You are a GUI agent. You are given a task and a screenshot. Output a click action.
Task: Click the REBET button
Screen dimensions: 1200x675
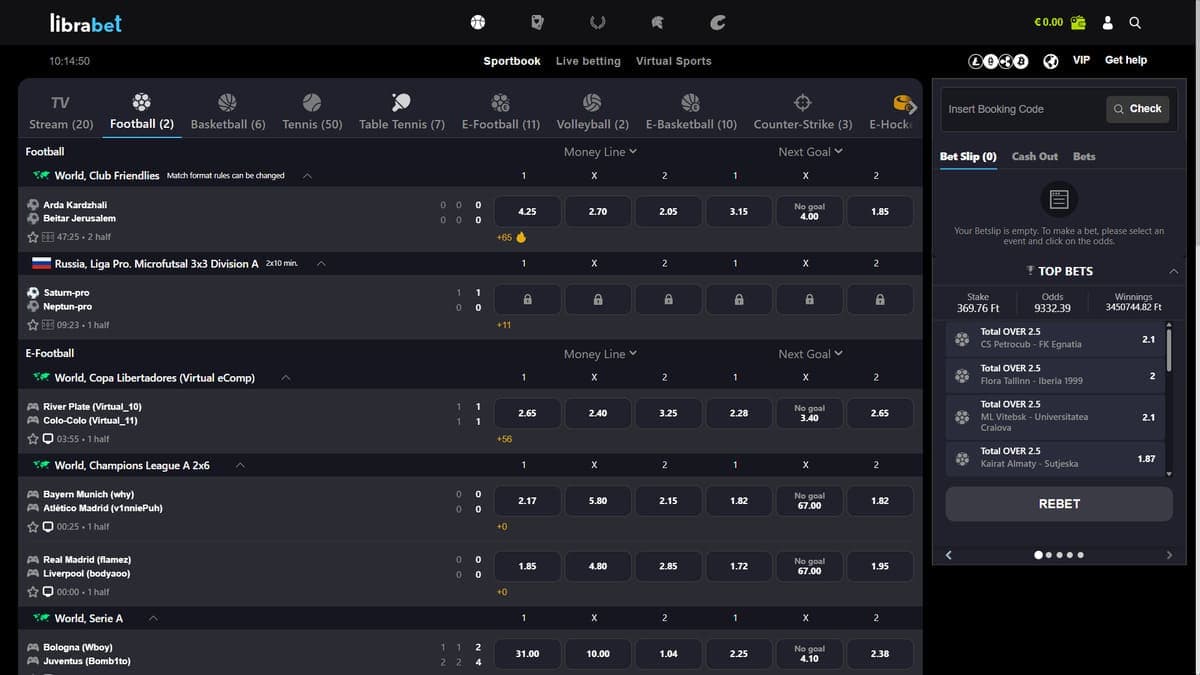coord(1059,504)
